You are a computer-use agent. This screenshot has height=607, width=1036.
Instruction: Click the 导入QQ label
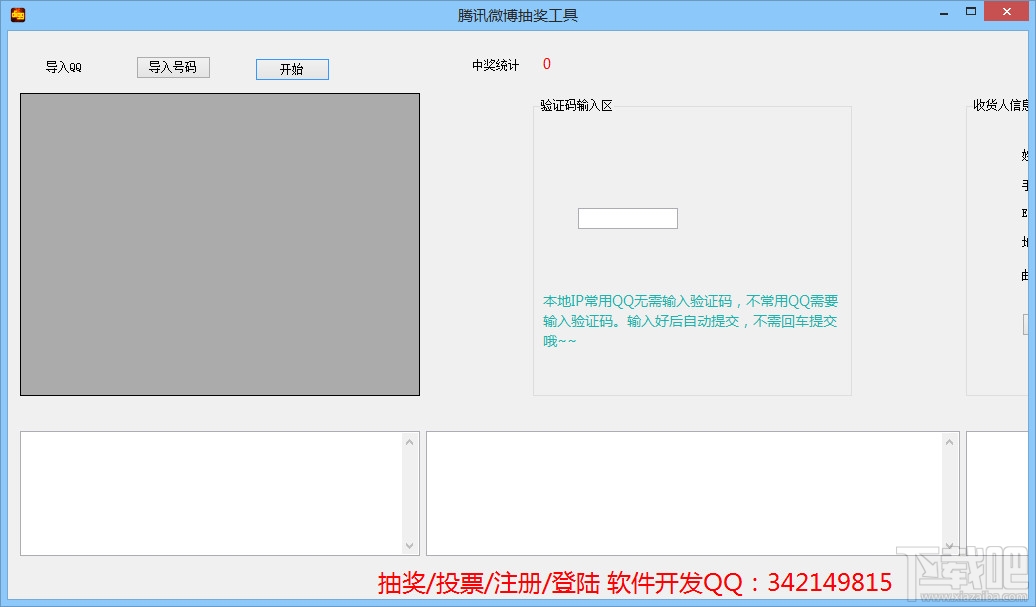63,67
